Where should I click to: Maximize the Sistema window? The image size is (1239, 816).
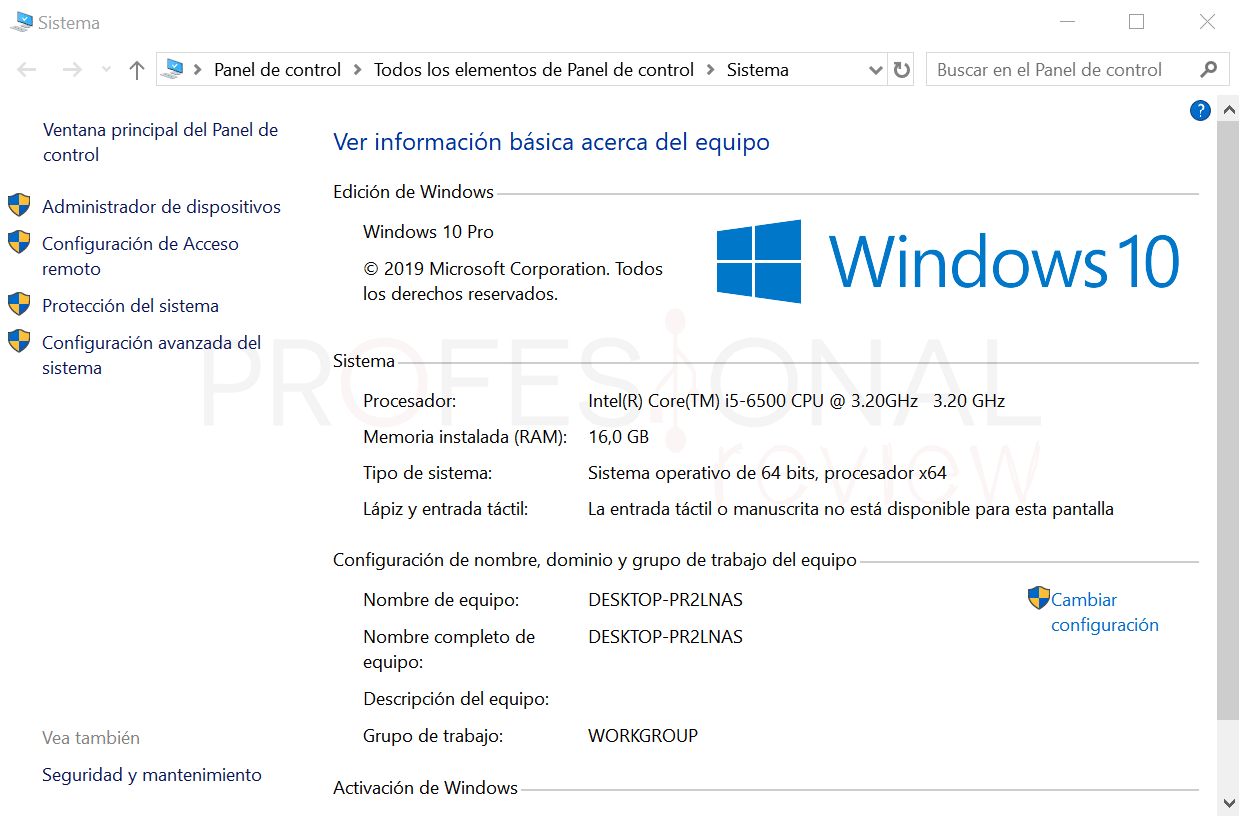[1136, 22]
